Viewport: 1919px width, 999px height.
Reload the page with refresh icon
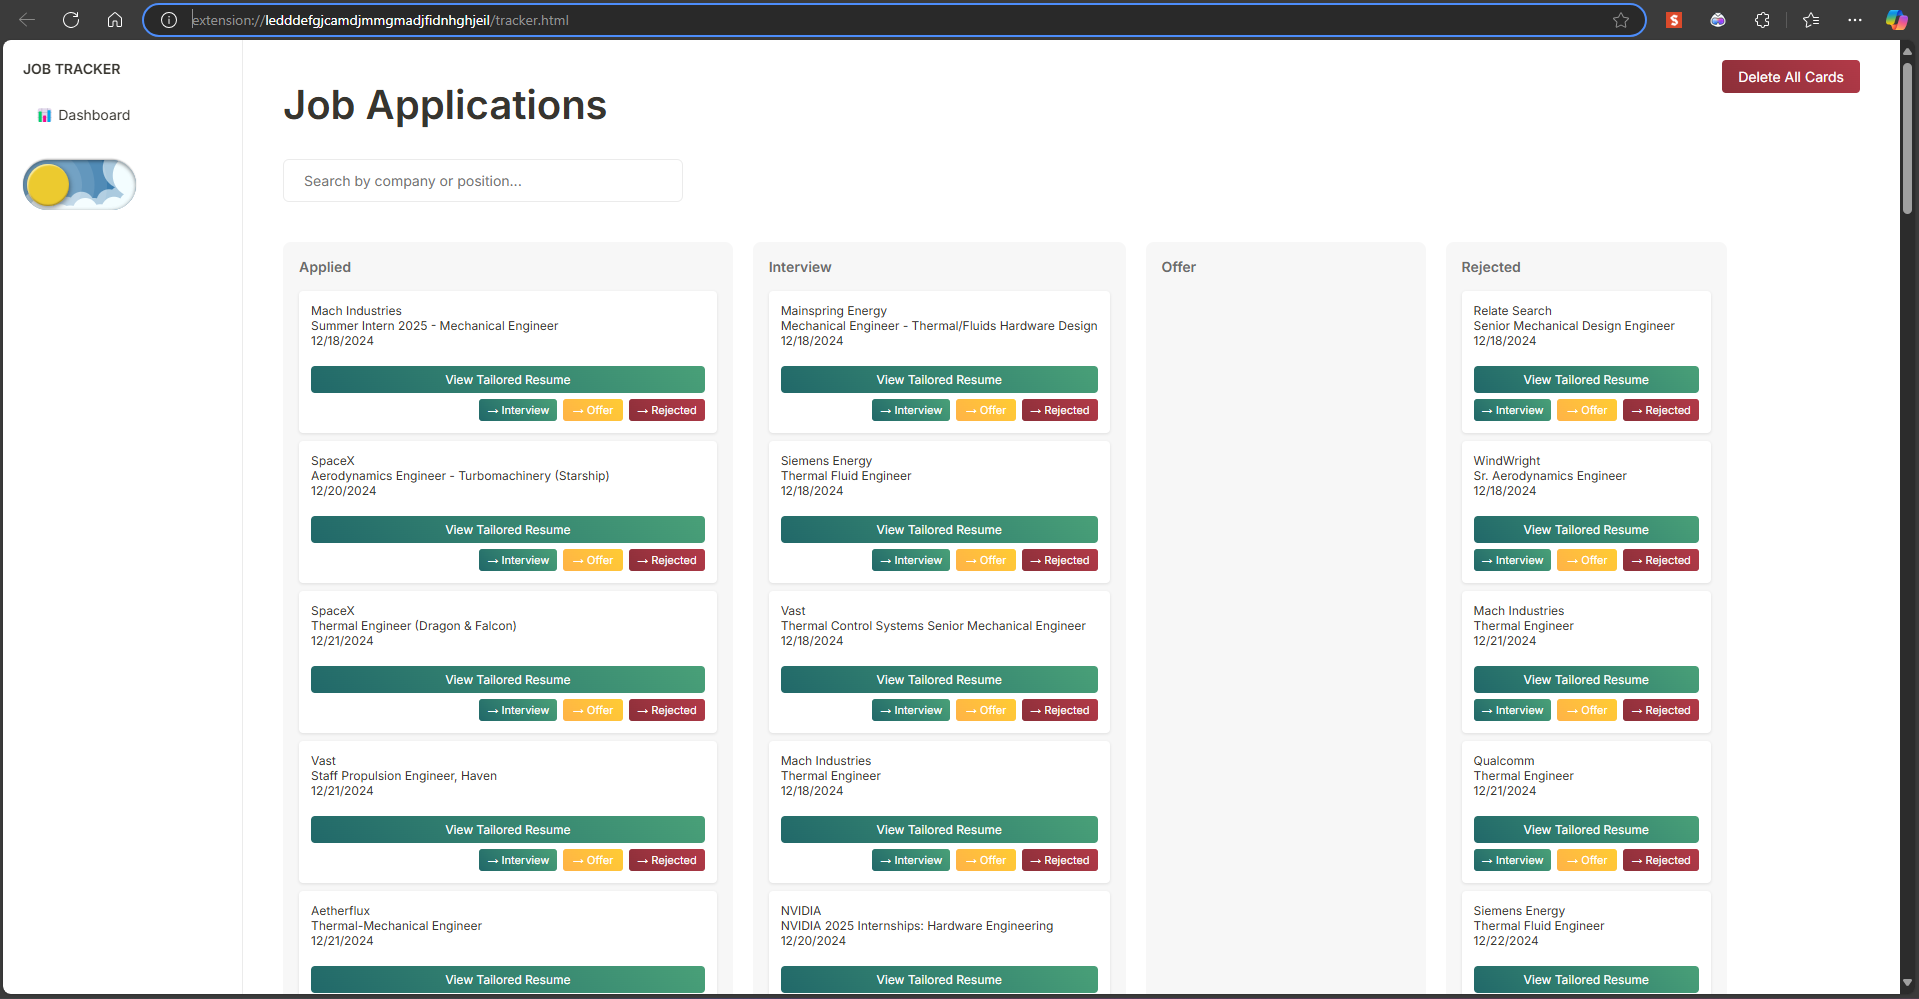pos(71,20)
